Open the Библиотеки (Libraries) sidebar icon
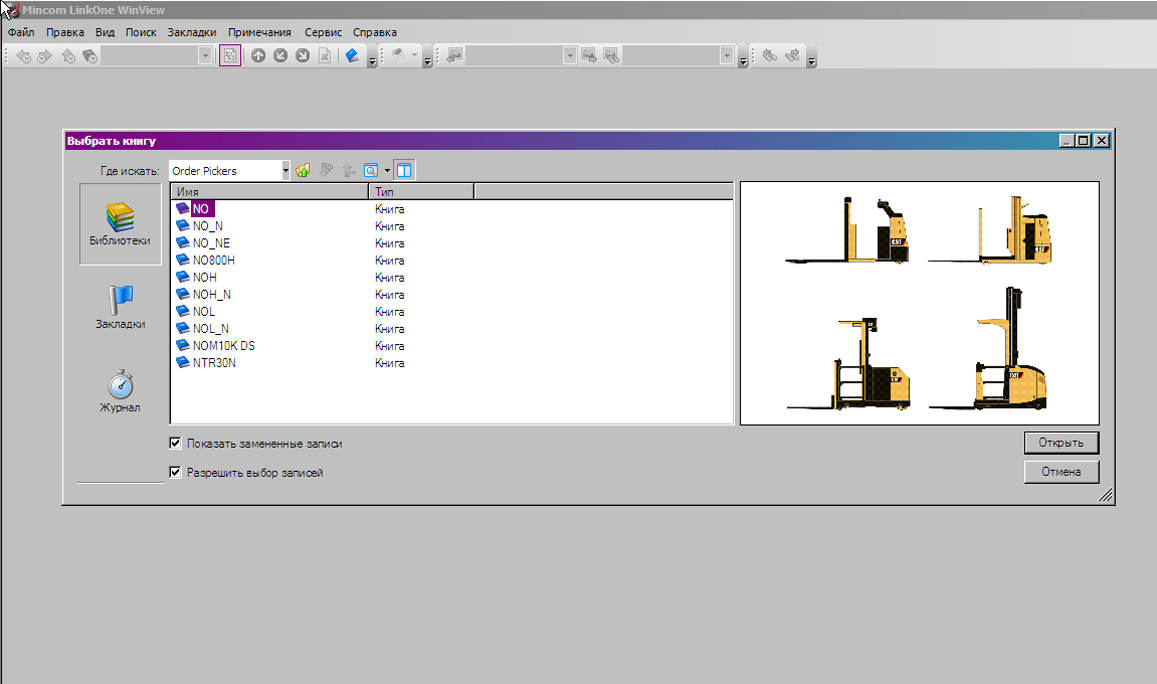The height and width of the screenshot is (684, 1157). pyautogui.click(x=120, y=224)
